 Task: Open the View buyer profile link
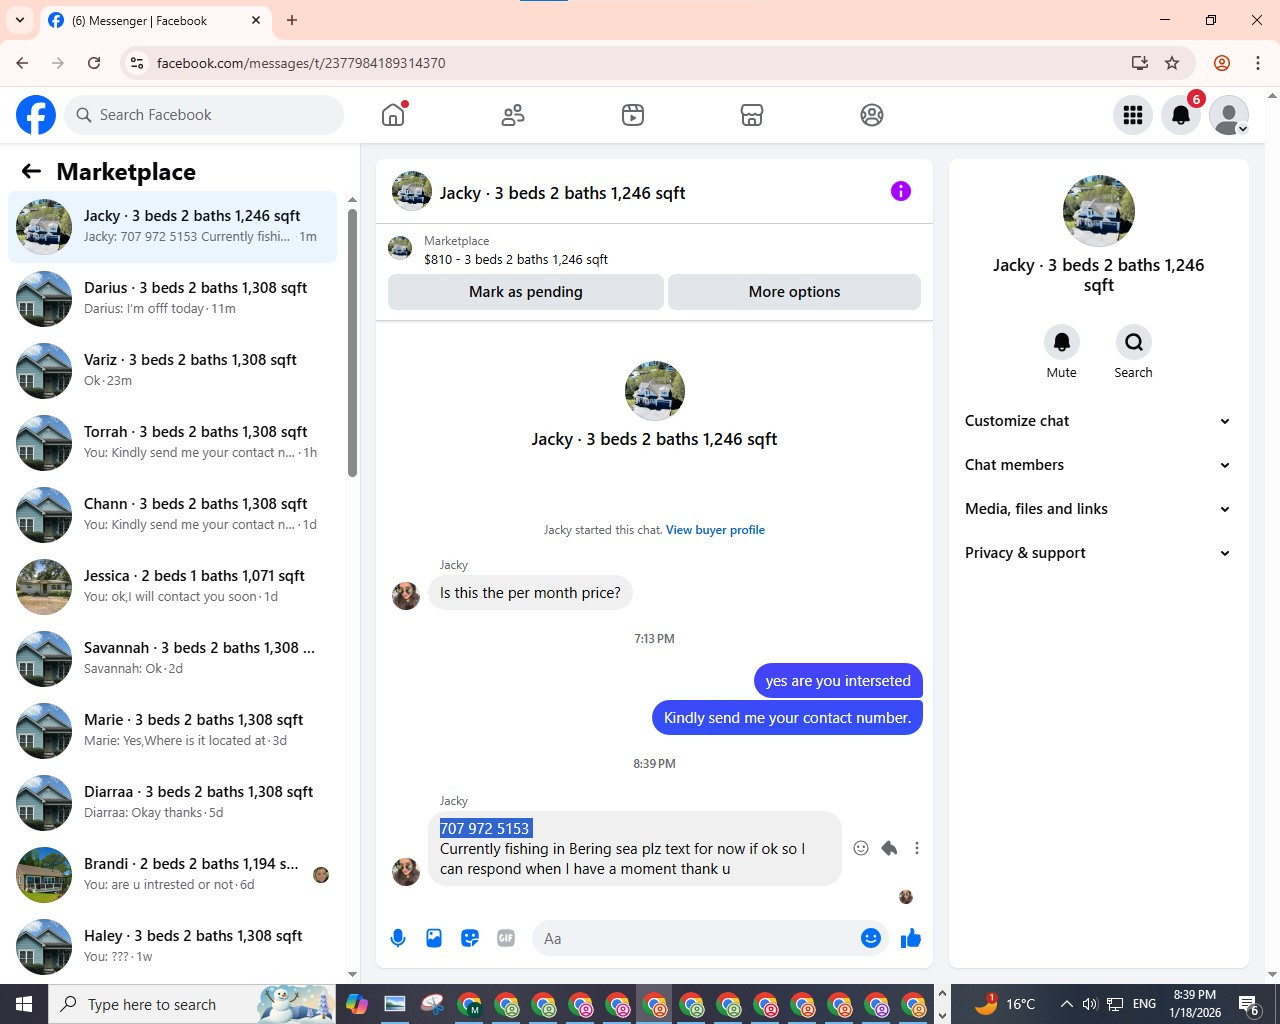[x=715, y=530]
